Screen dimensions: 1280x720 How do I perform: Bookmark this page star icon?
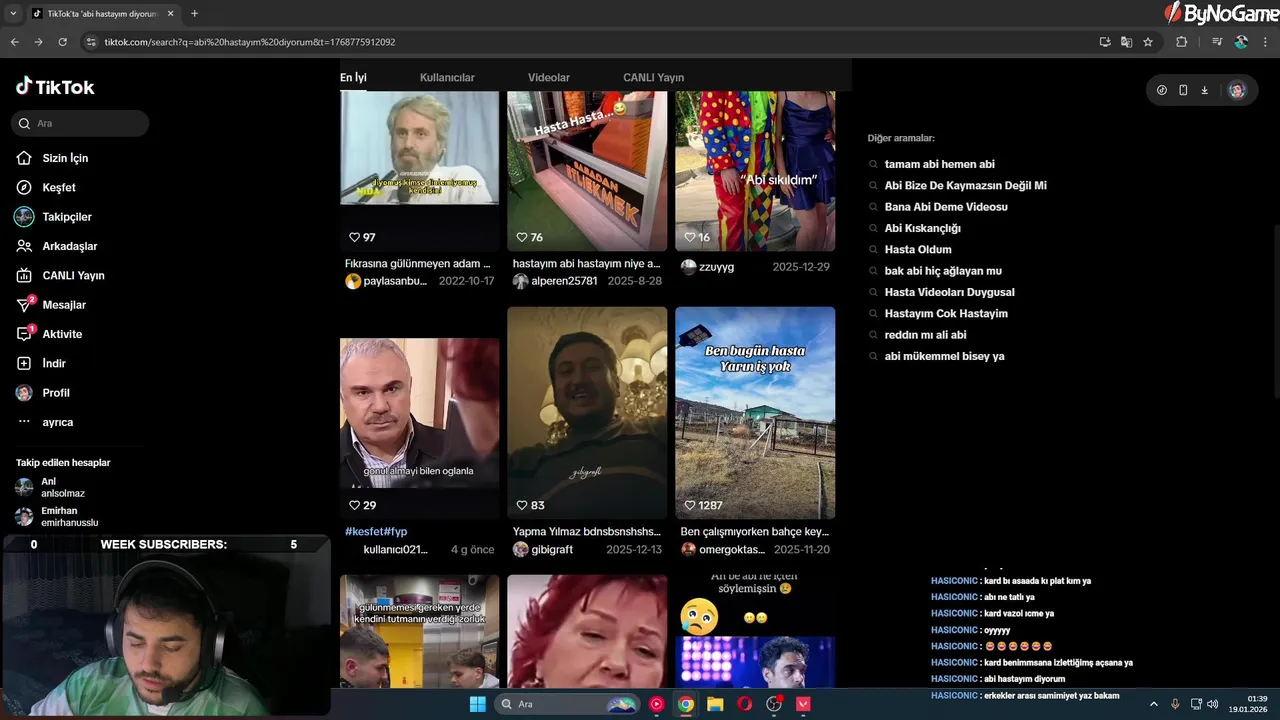pos(1148,42)
